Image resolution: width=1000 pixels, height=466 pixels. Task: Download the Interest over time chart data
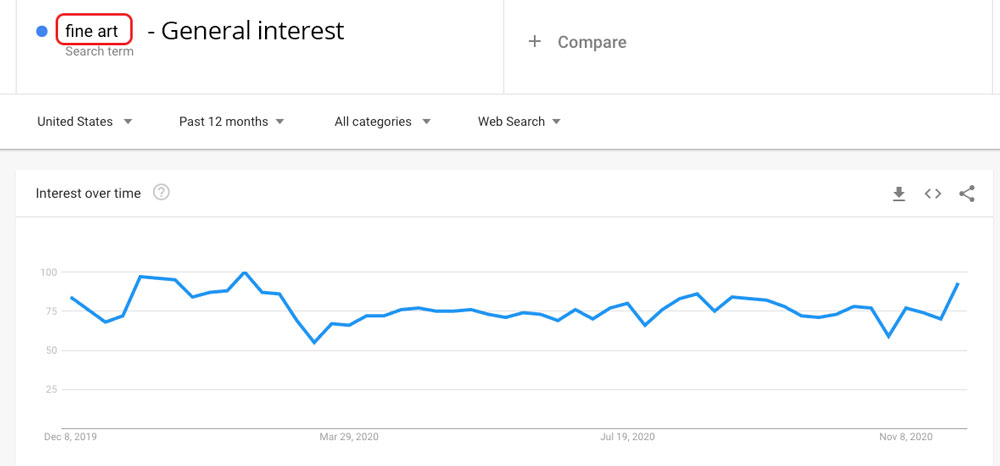(899, 194)
